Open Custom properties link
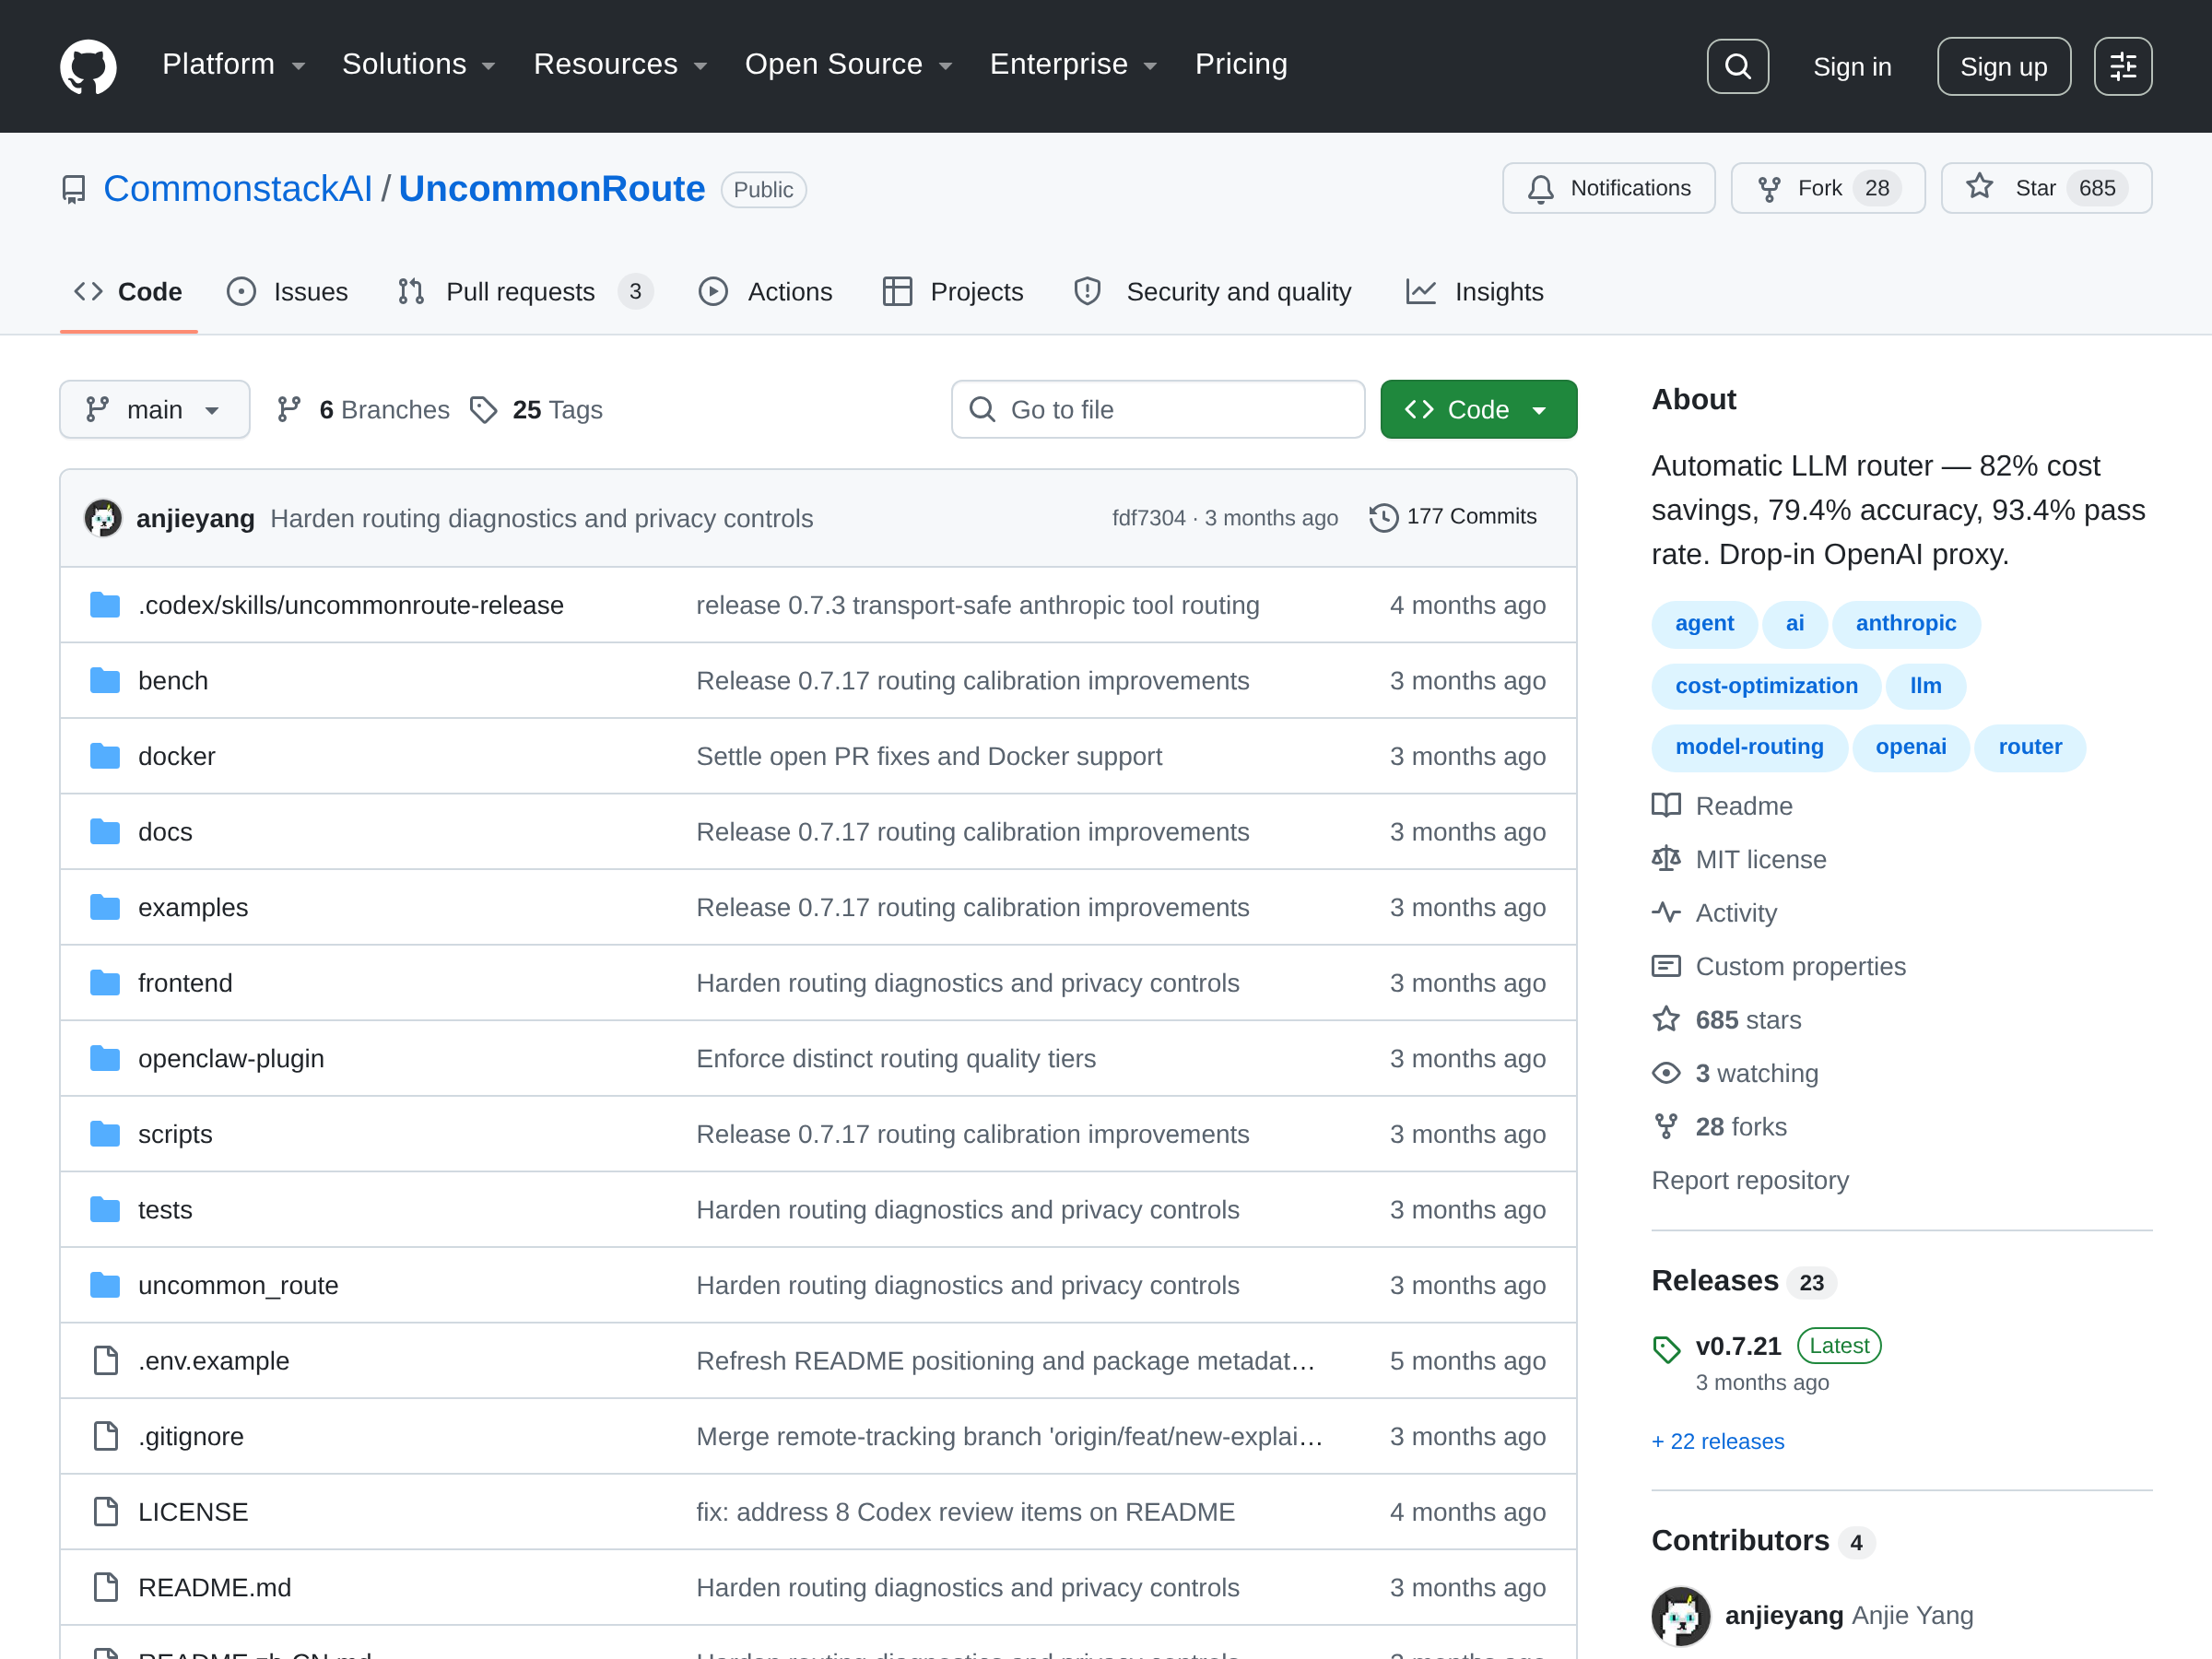This screenshot has width=2212, height=1659. (x=1779, y=966)
